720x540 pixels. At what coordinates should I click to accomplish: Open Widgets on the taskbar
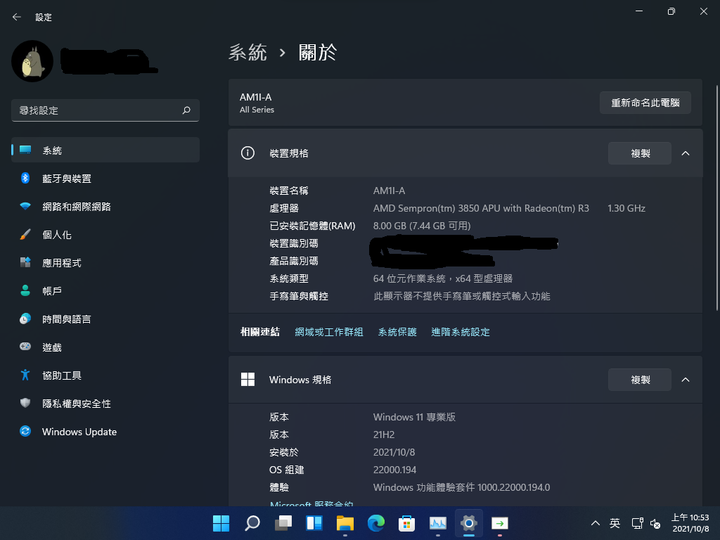314,523
